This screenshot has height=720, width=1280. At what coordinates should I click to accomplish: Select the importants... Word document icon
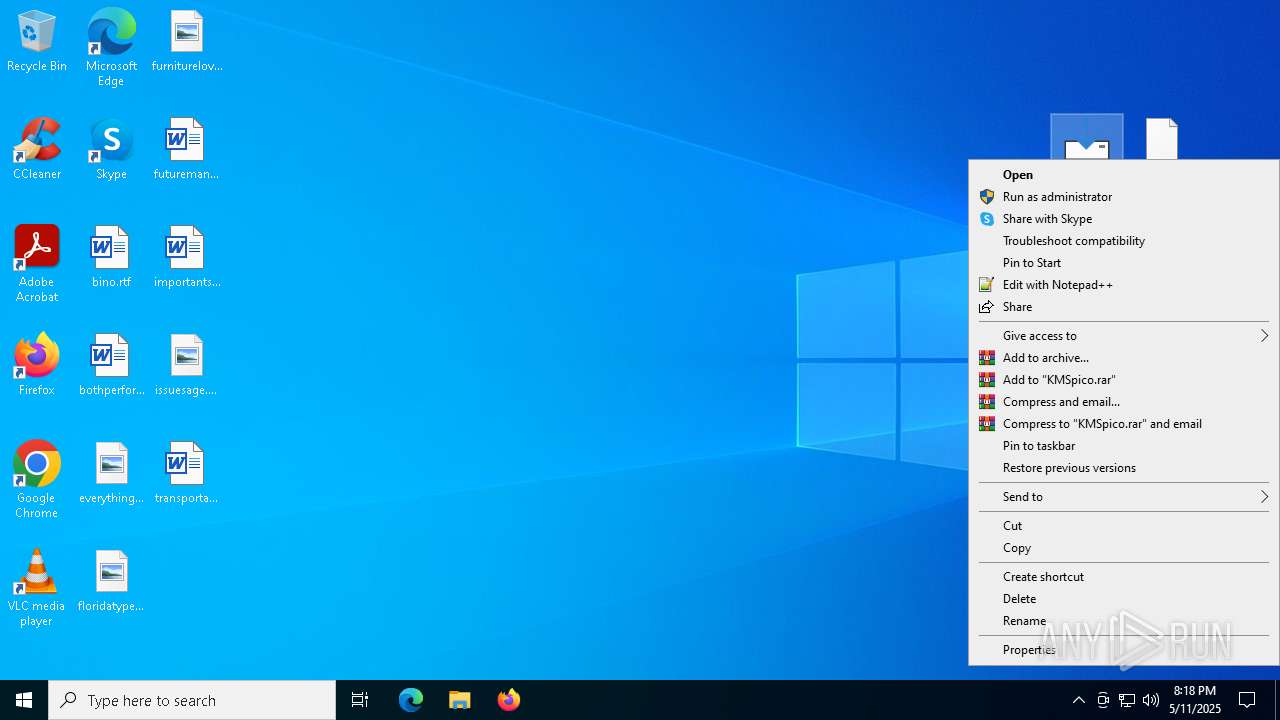pyautogui.click(x=186, y=258)
